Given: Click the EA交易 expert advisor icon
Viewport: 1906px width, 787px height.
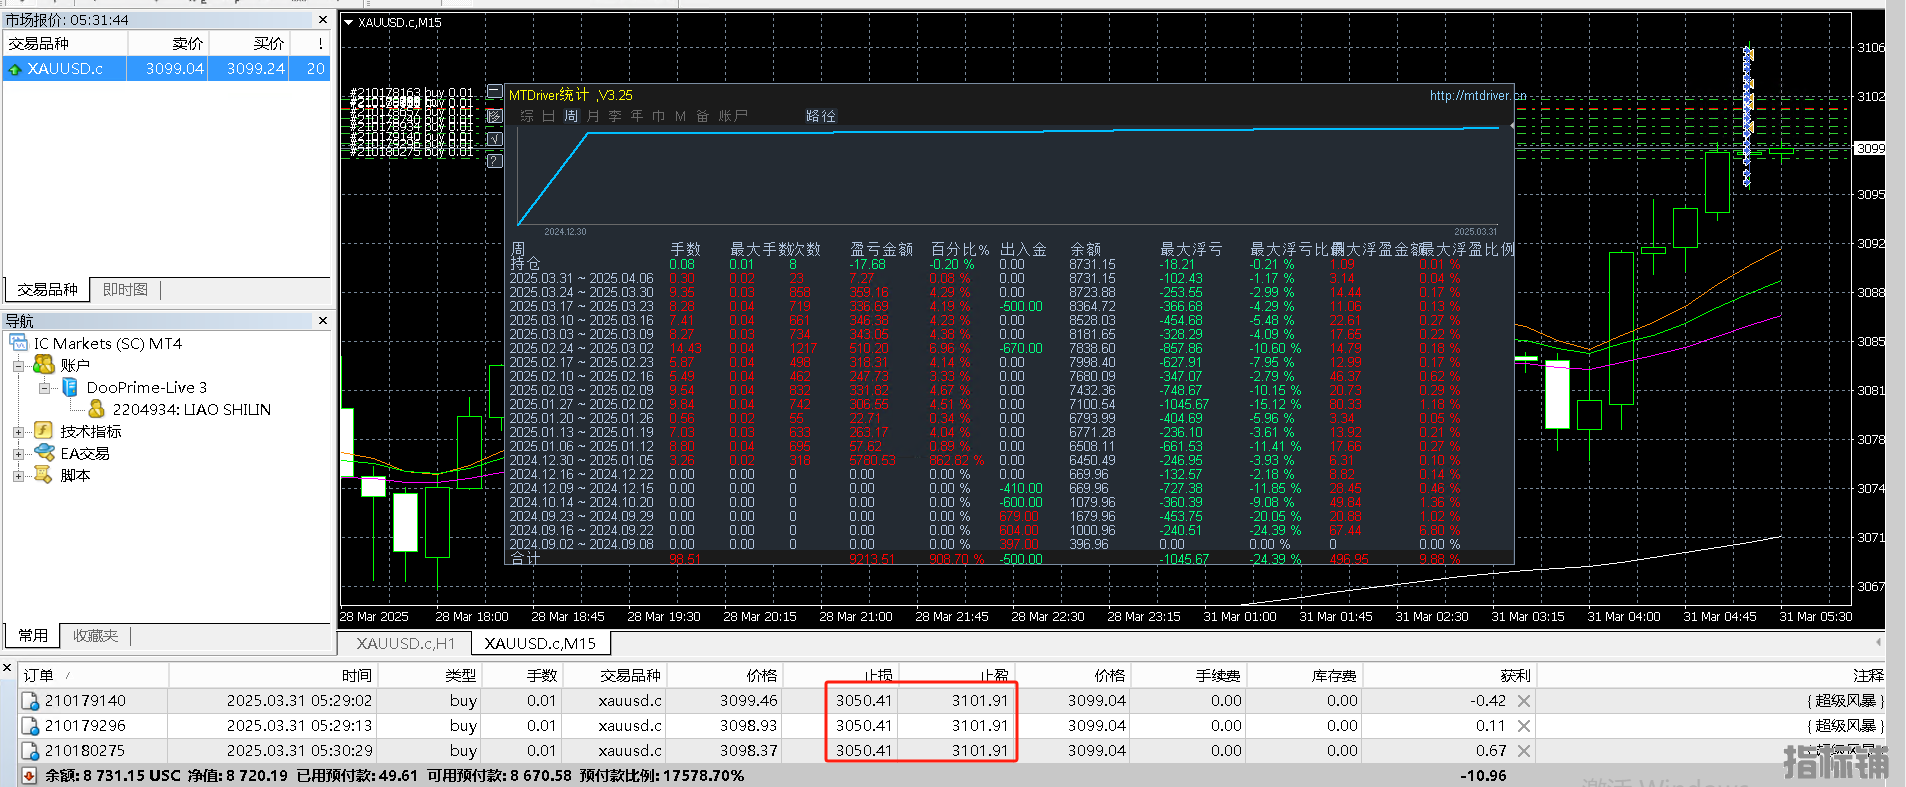Looking at the screenshot, I should pyautogui.click(x=44, y=453).
